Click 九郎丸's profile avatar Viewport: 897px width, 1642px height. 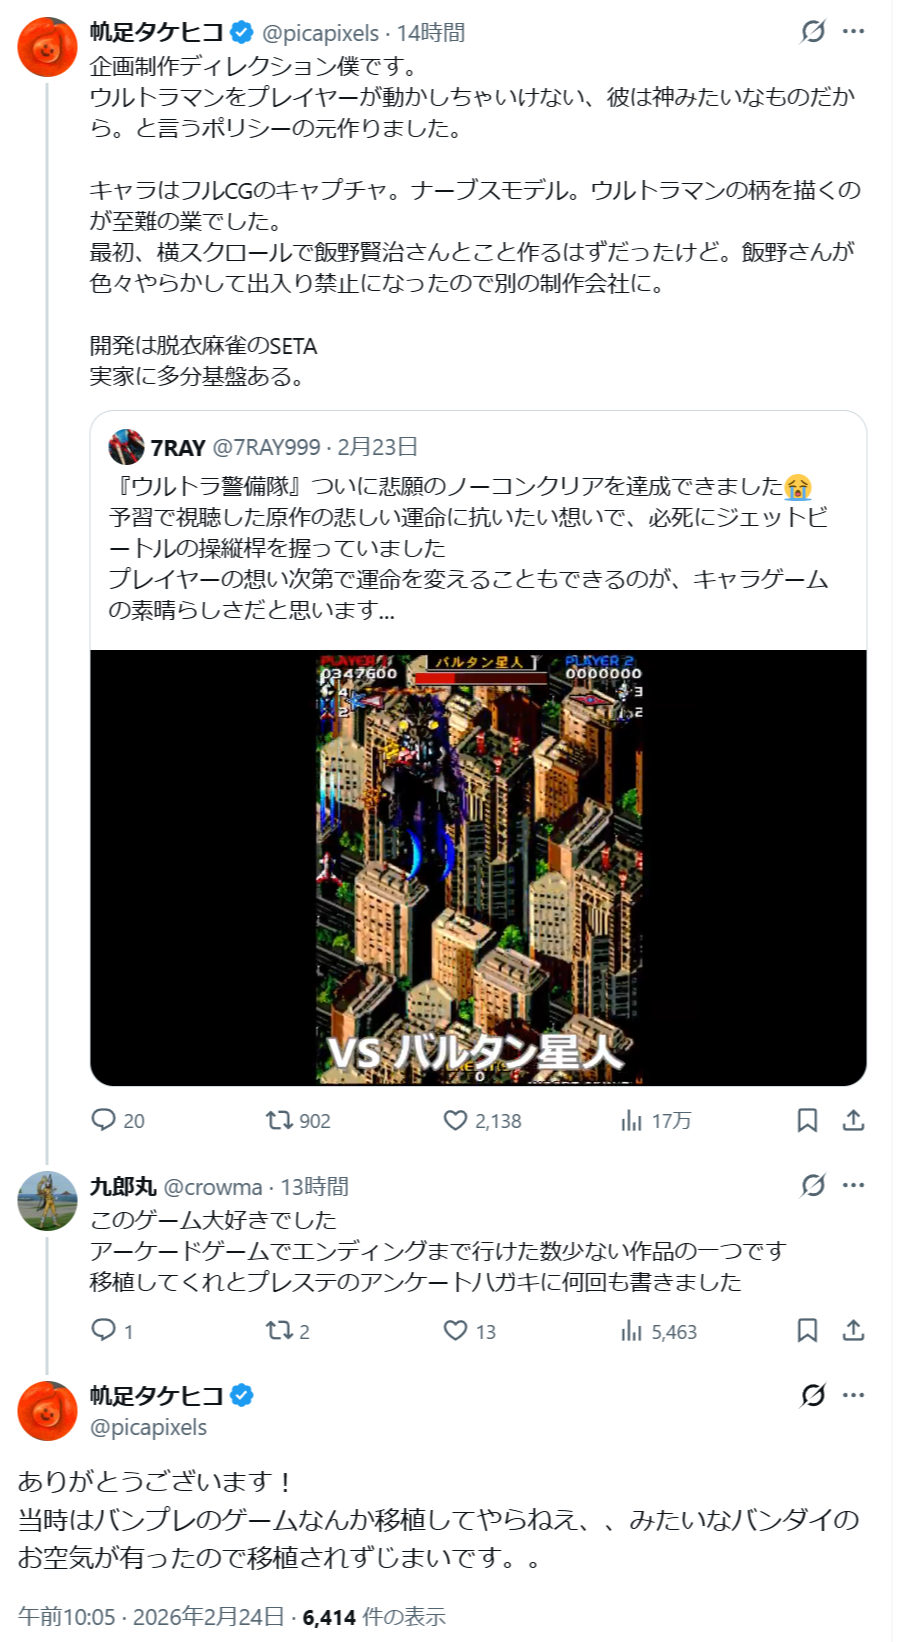click(x=47, y=1200)
